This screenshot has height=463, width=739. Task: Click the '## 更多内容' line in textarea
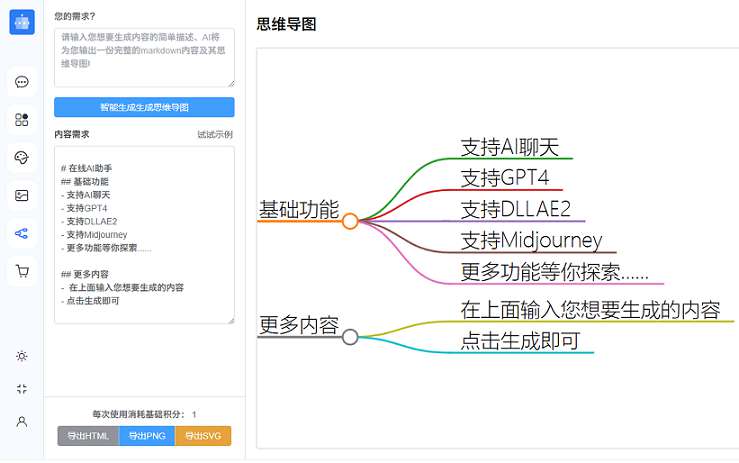pyautogui.click(x=85, y=274)
